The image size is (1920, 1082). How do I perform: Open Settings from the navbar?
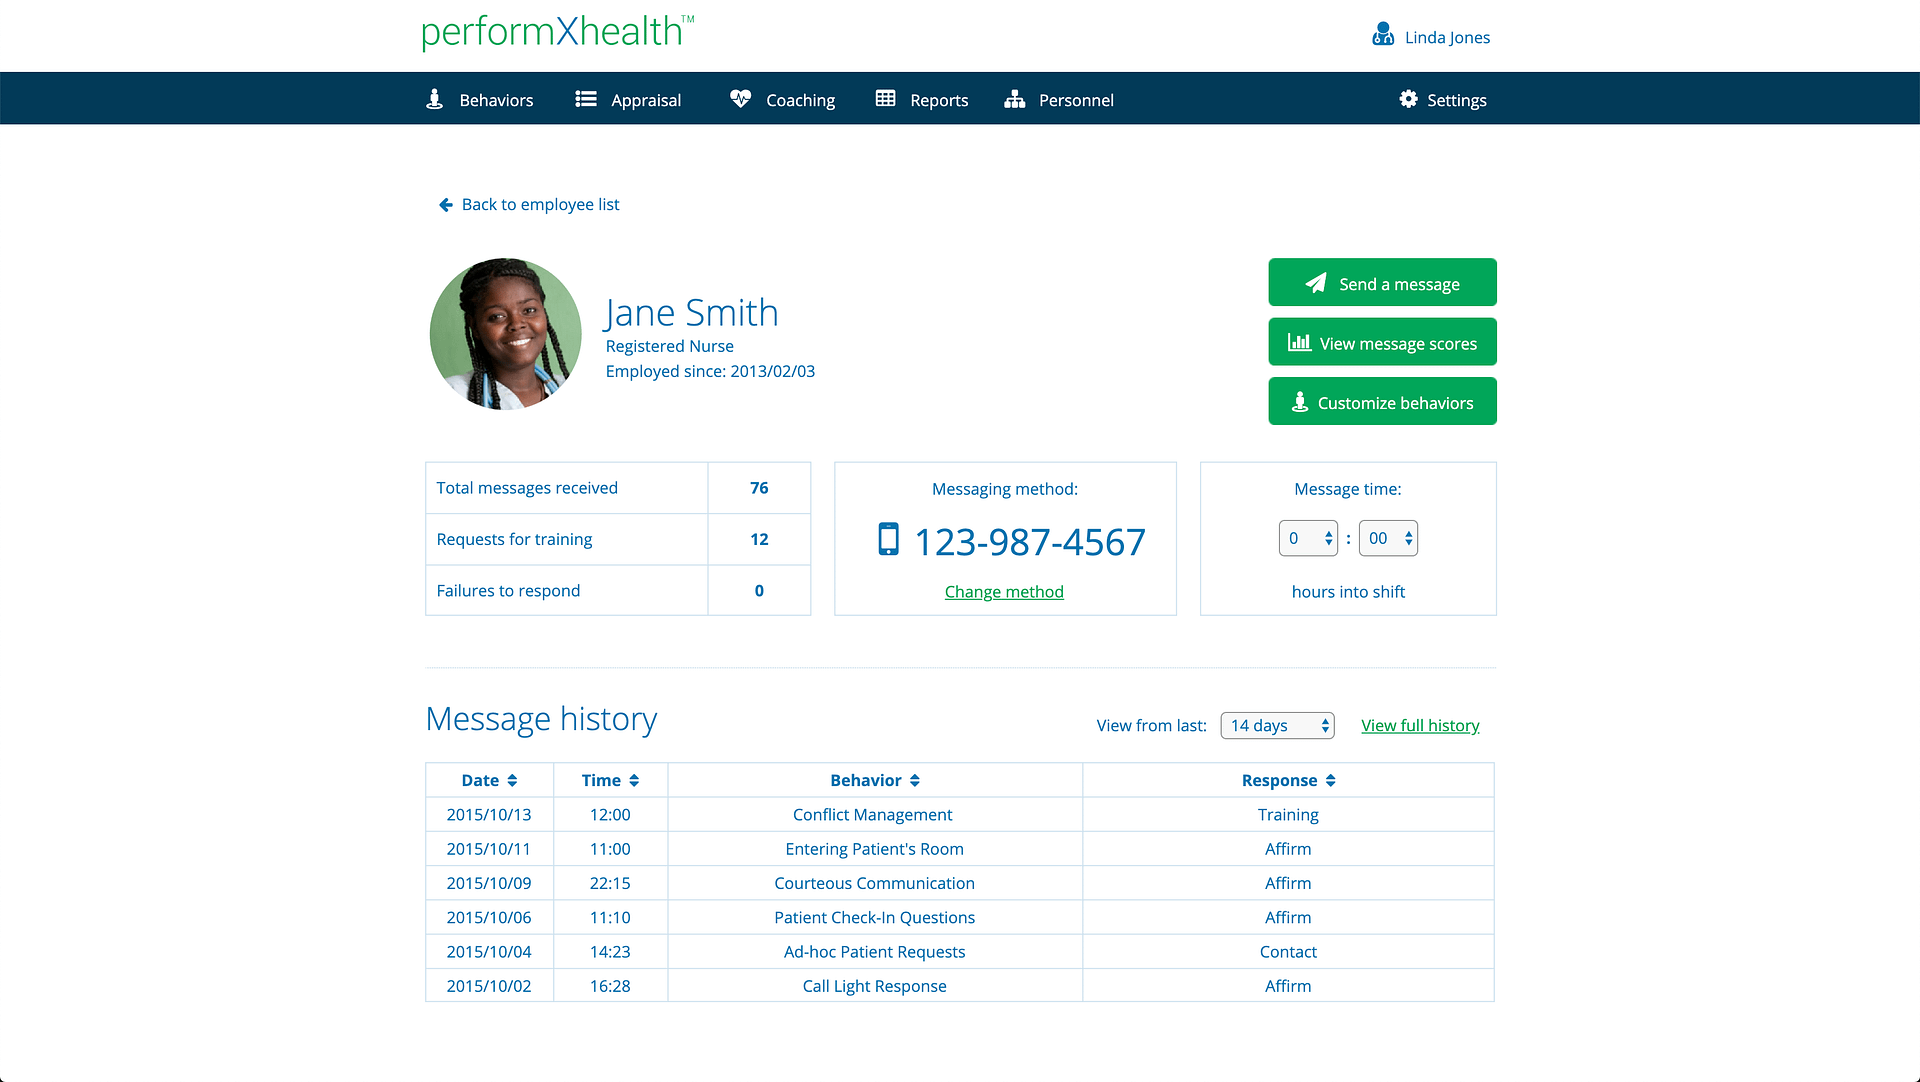tap(1442, 100)
